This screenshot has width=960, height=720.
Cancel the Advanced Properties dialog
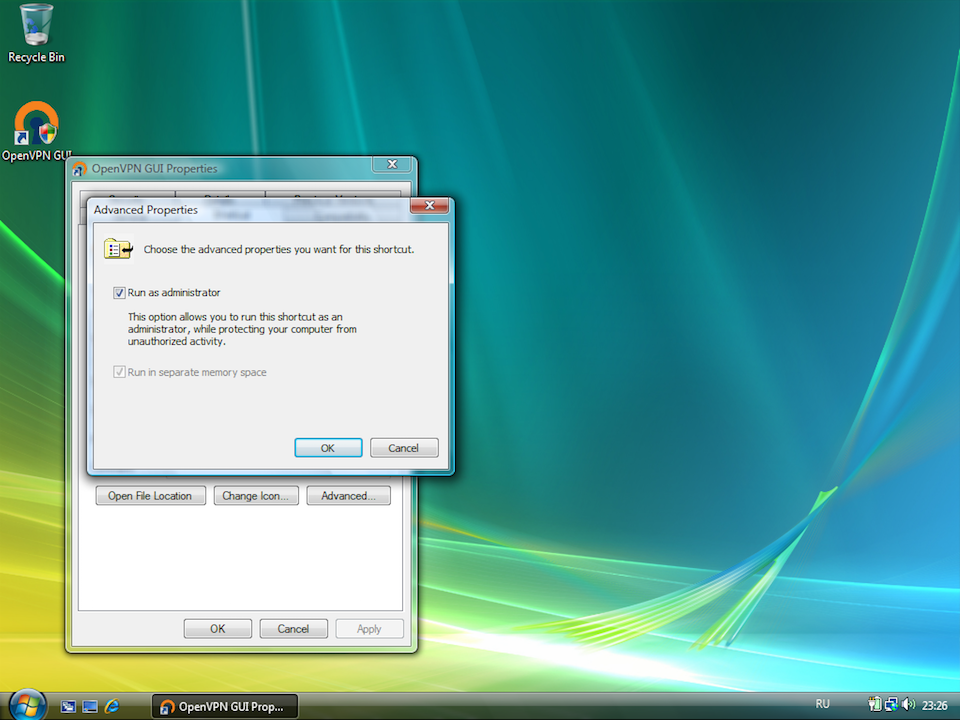(403, 448)
